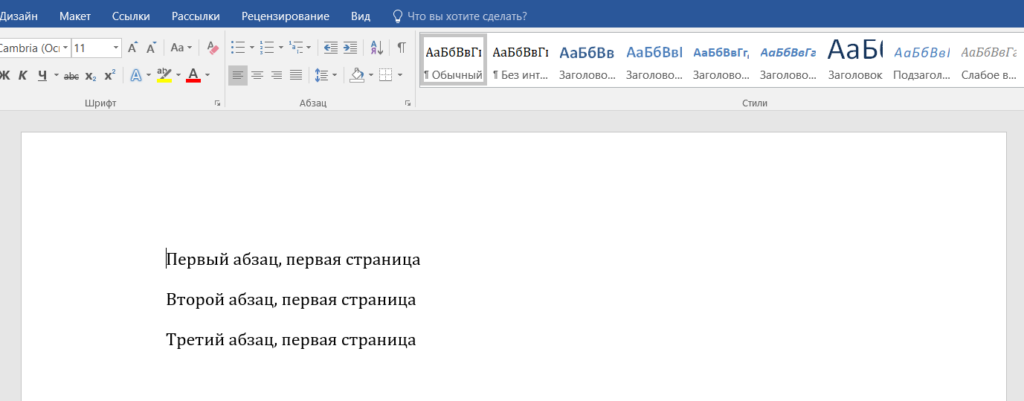Image resolution: width=1024 pixels, height=401 pixels.
Task: Expand numbering library dropdown arrow
Action: pos(280,48)
